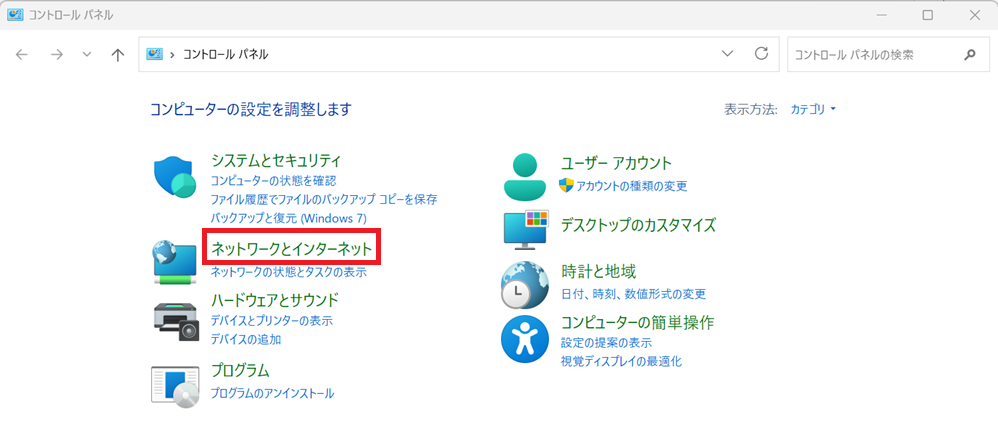
Task: Select コントロール パネル breadcrumb in address bar
Action: coord(225,55)
